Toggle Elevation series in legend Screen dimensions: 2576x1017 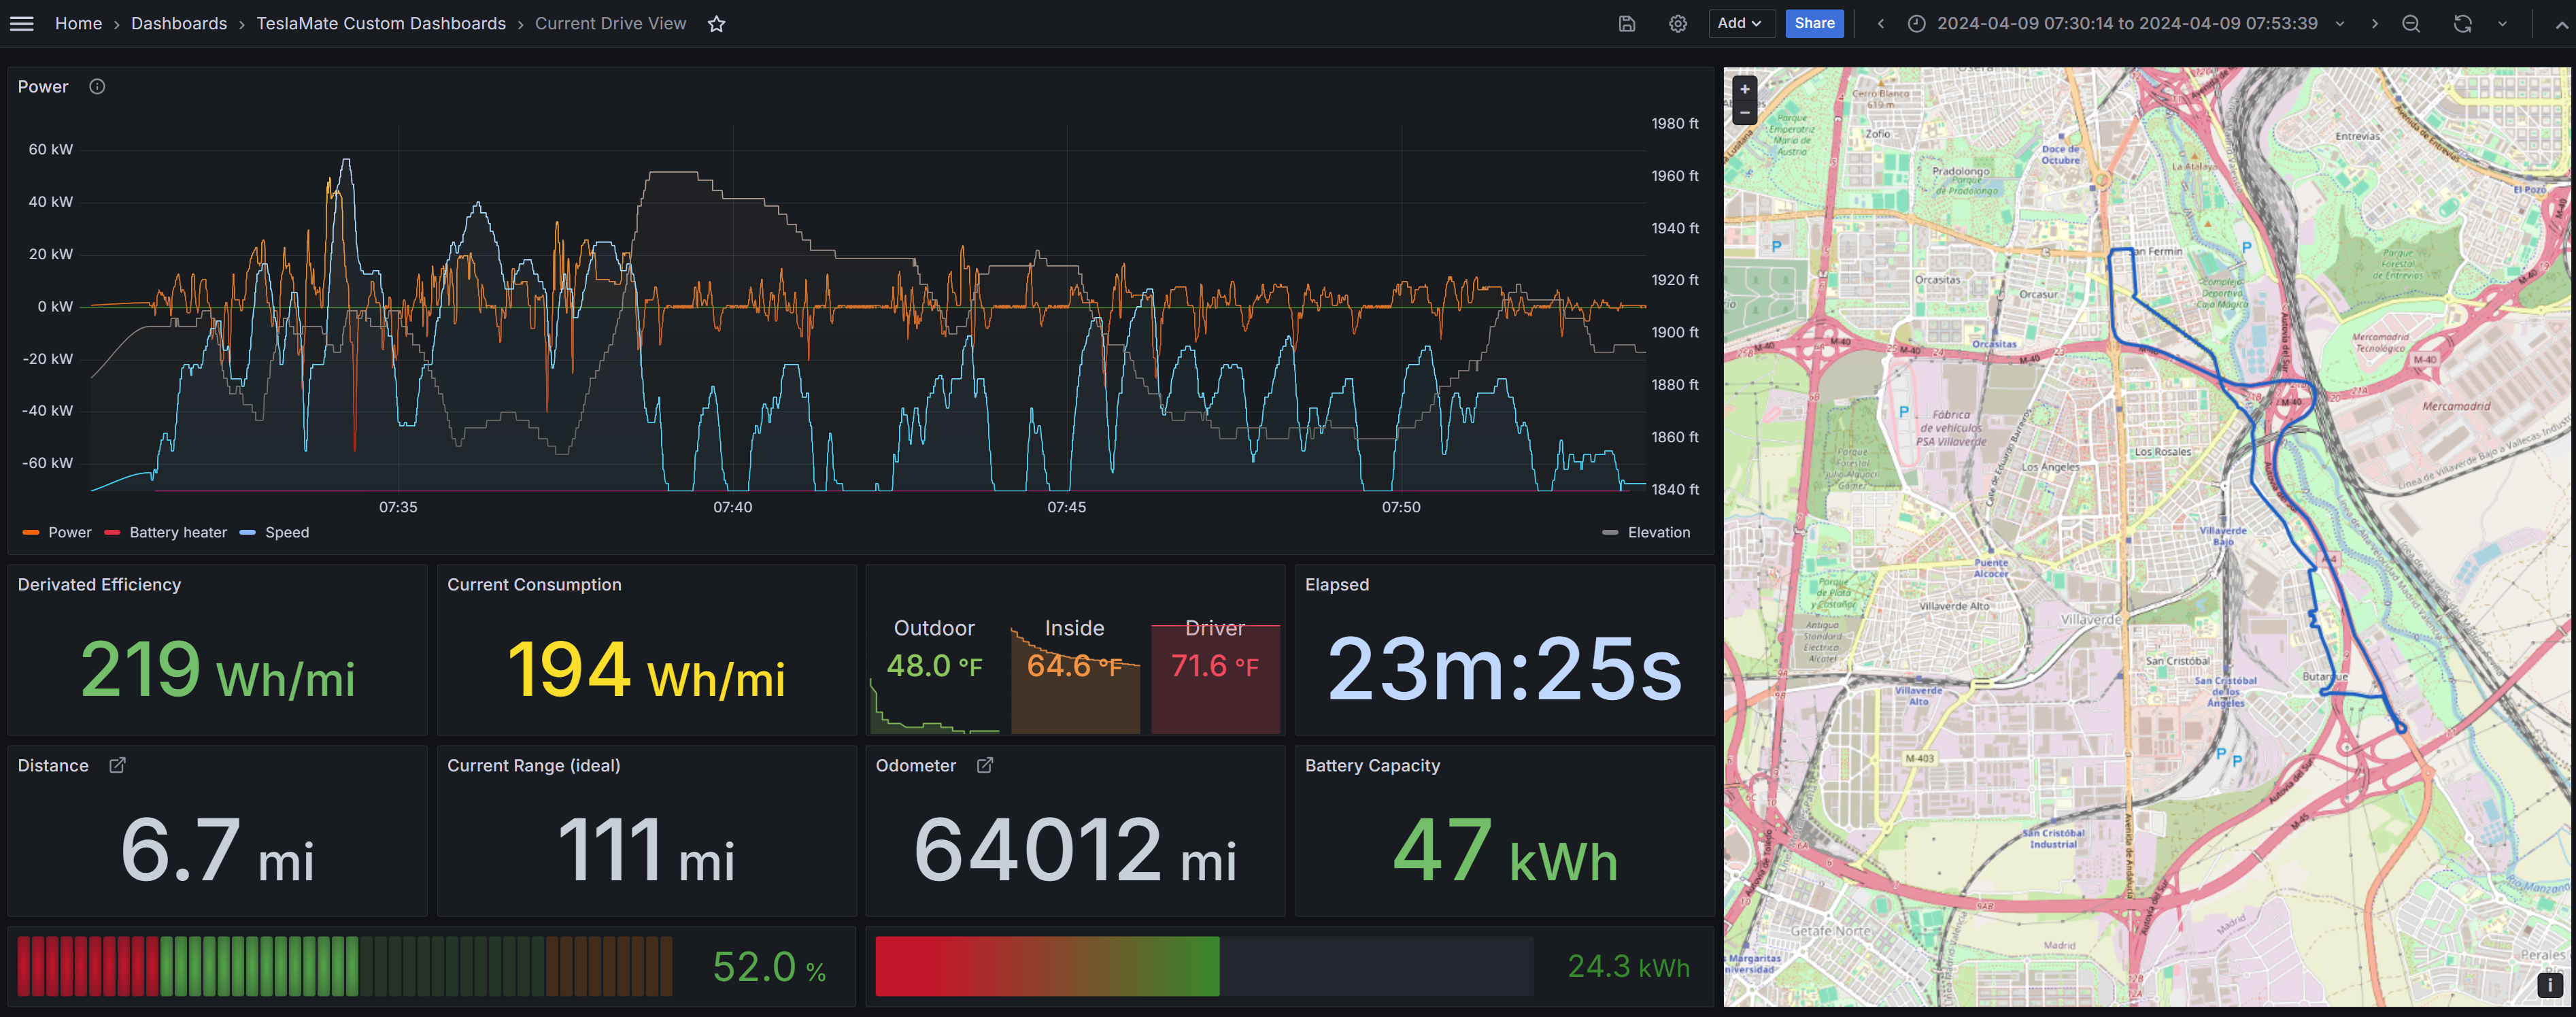point(1658,533)
